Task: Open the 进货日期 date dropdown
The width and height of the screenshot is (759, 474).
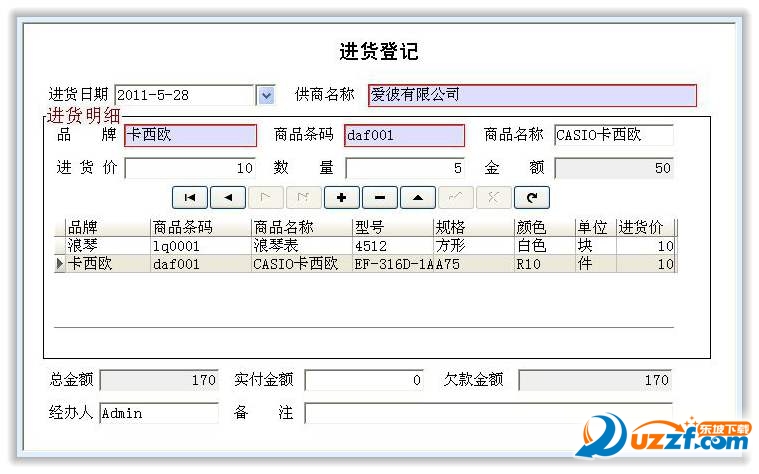Action: click(266, 95)
